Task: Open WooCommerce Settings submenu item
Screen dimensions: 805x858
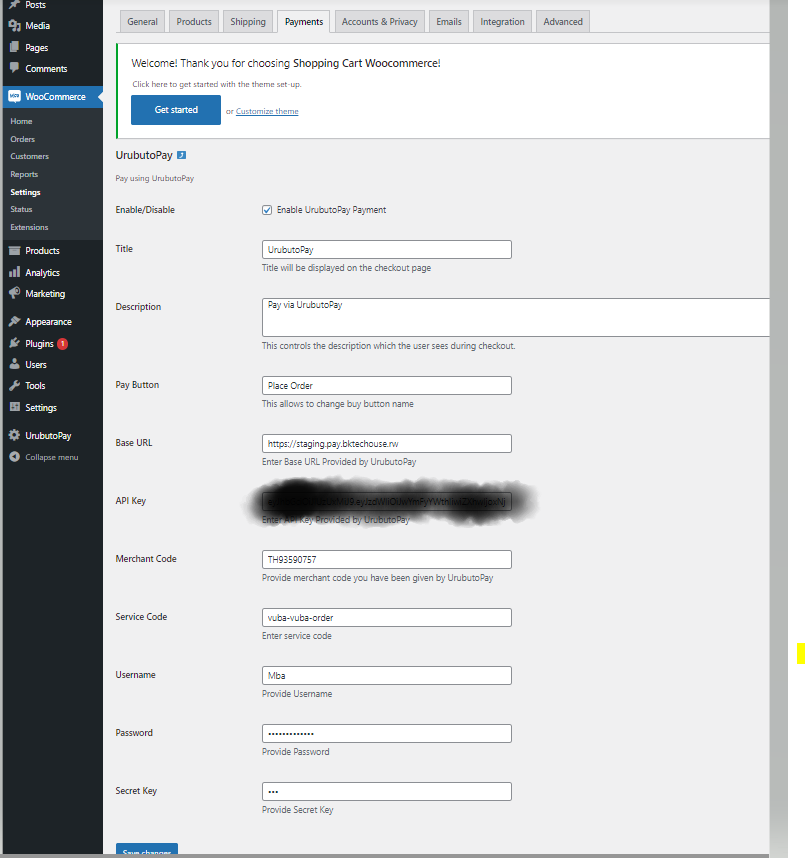Action: coord(25,192)
